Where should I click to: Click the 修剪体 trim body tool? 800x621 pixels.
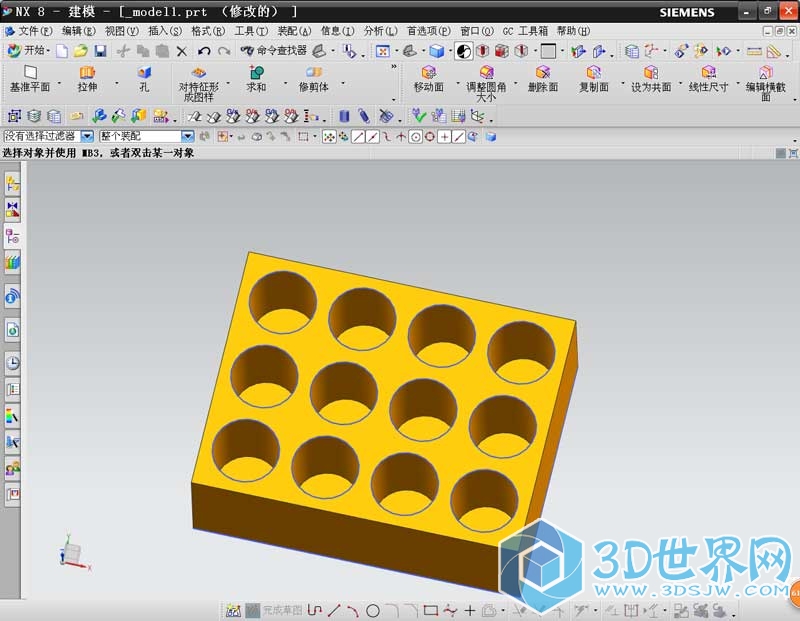[x=313, y=79]
